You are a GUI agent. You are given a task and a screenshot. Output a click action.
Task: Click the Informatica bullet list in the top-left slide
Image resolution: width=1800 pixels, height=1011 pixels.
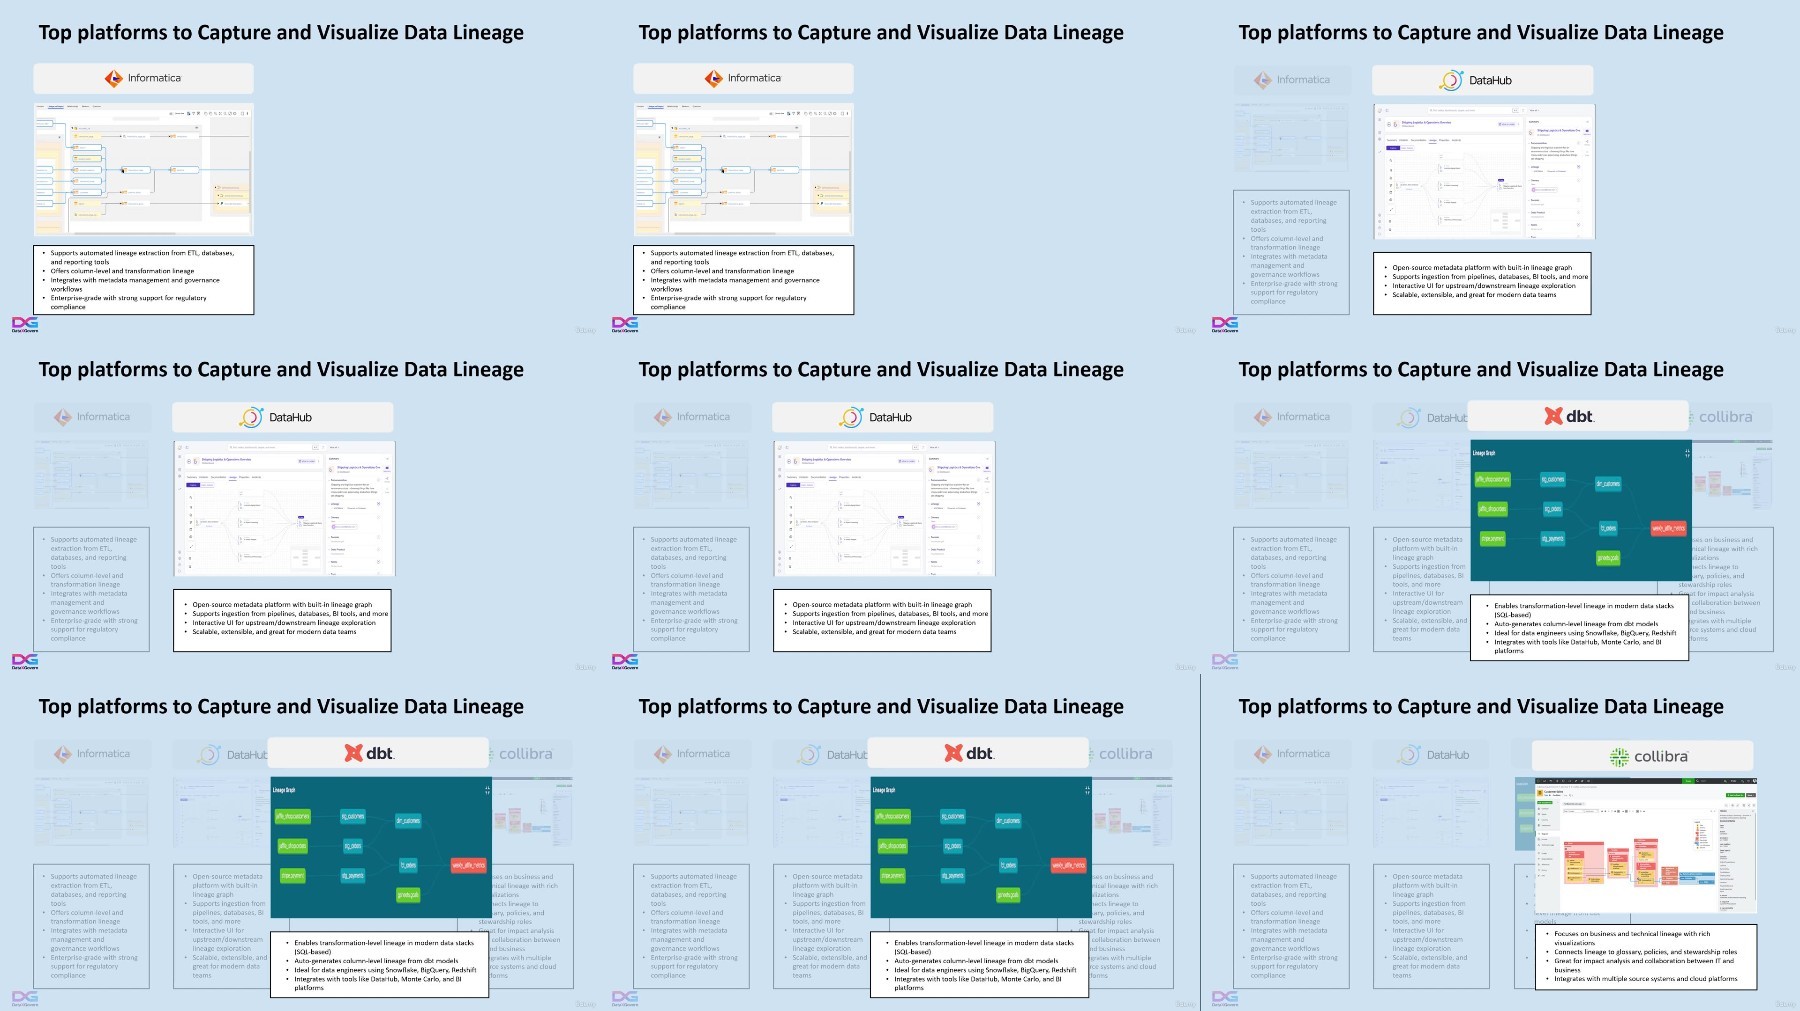[143, 280]
